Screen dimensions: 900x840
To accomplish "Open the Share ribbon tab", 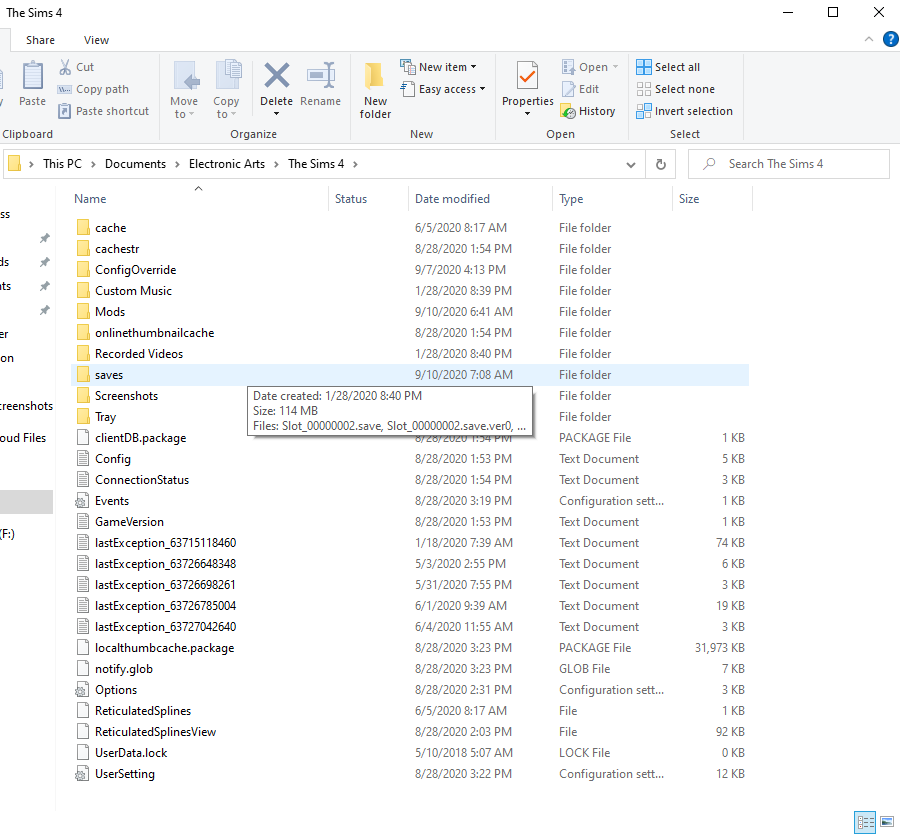I will point(40,40).
